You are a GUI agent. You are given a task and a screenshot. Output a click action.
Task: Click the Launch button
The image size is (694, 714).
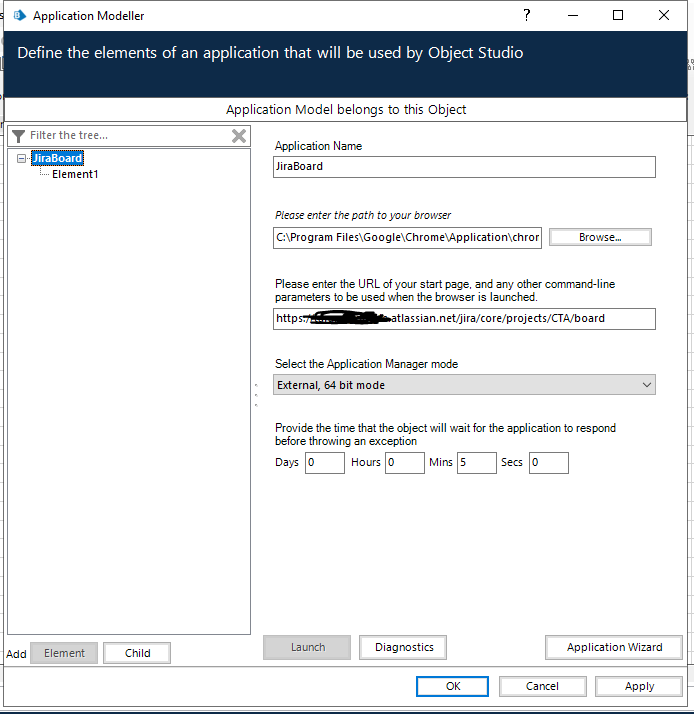pyautogui.click(x=307, y=647)
